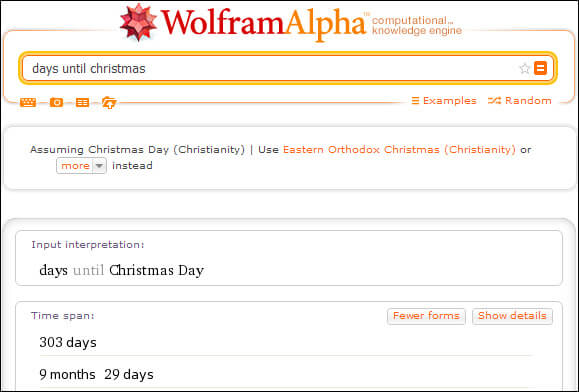This screenshot has height=392, width=579.
Task: Open the Examples link
Action: [449, 100]
